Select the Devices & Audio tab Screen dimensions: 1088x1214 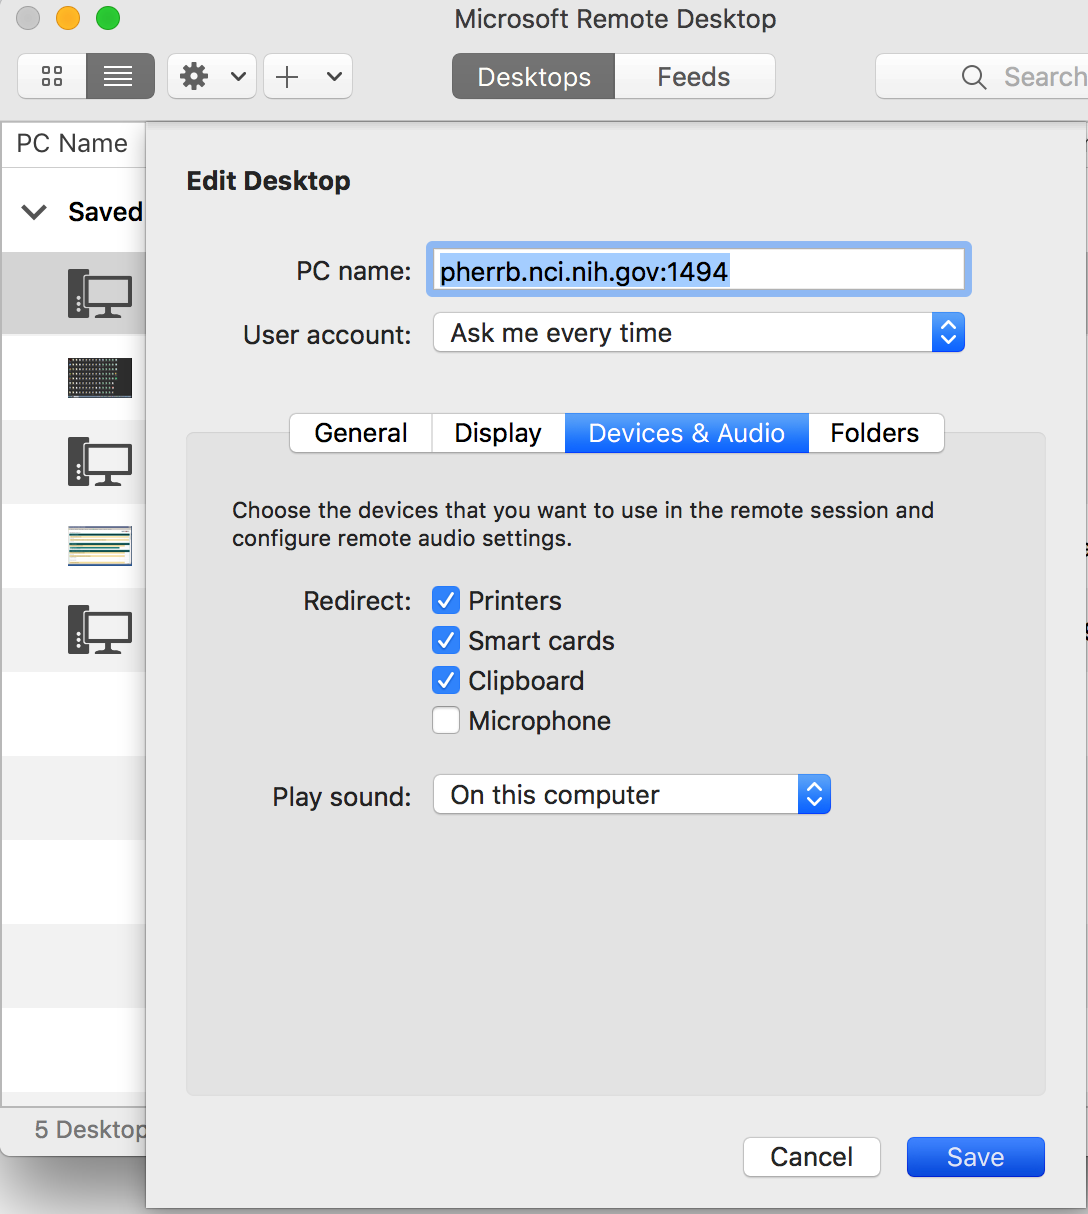687,433
